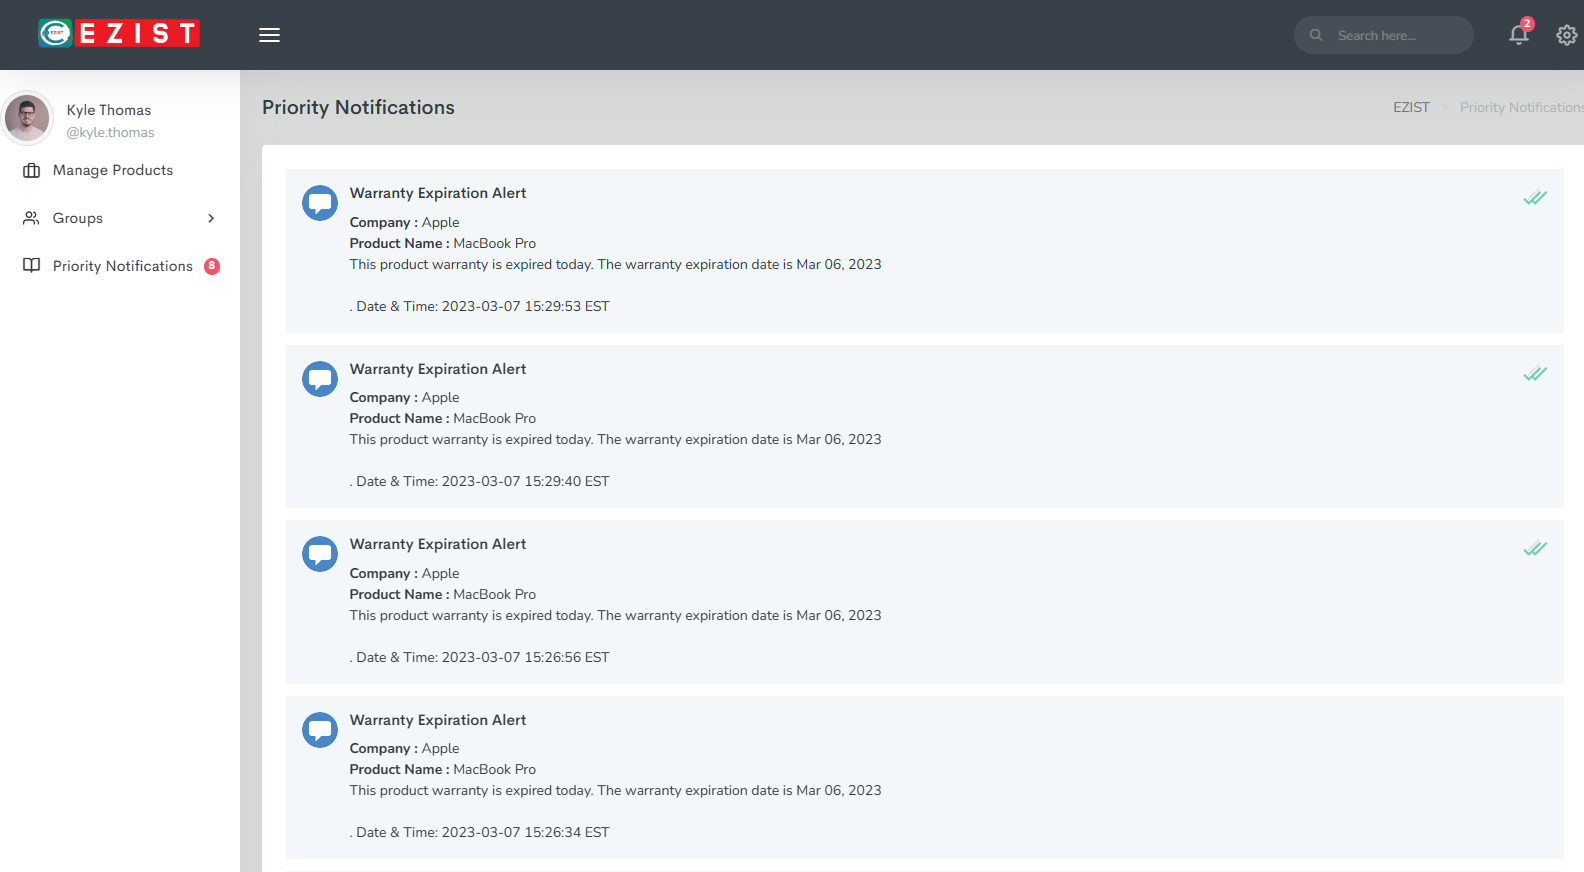Click Kyle Thomas profile avatar
This screenshot has height=872, width=1584.
[x=27, y=119]
